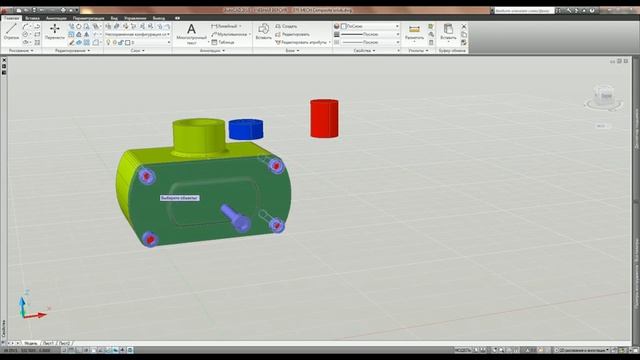Image resolution: width=640 pixels, height=360 pixels.
Task: Click the copy icon in Буфер обмена
Action: coord(464,34)
